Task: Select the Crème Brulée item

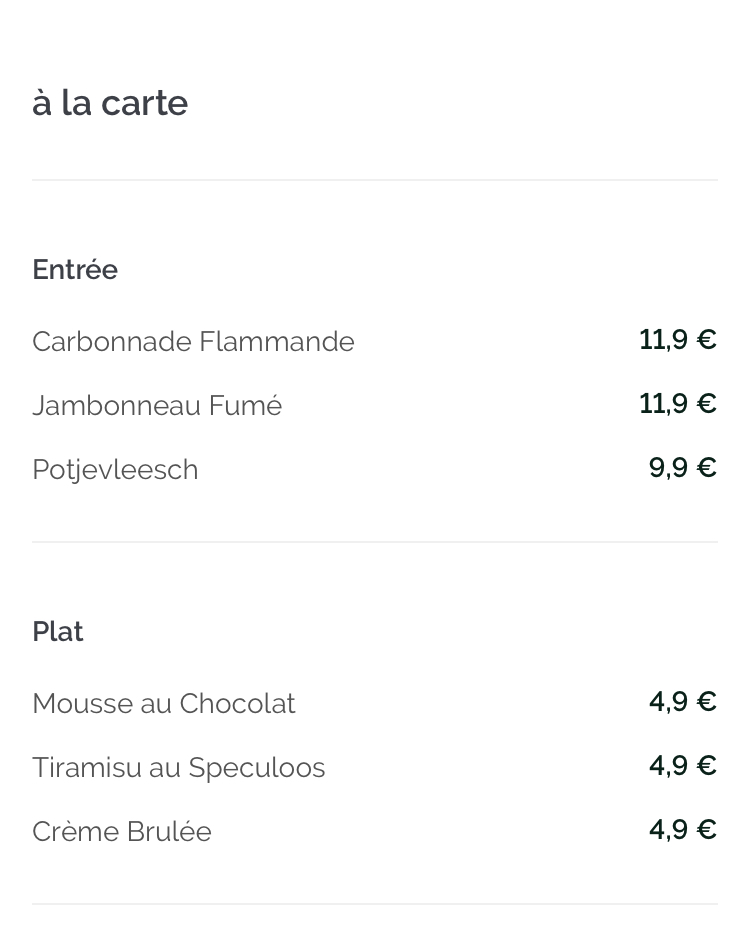Action: (122, 832)
